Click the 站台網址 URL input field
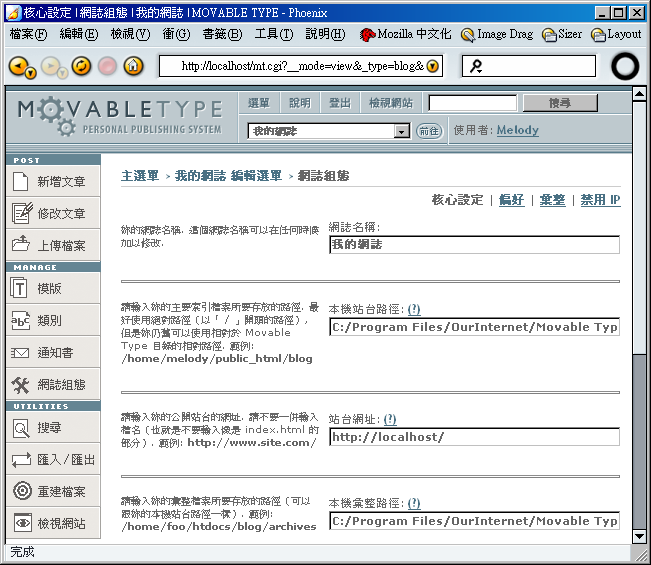The image size is (651, 565). (474, 437)
